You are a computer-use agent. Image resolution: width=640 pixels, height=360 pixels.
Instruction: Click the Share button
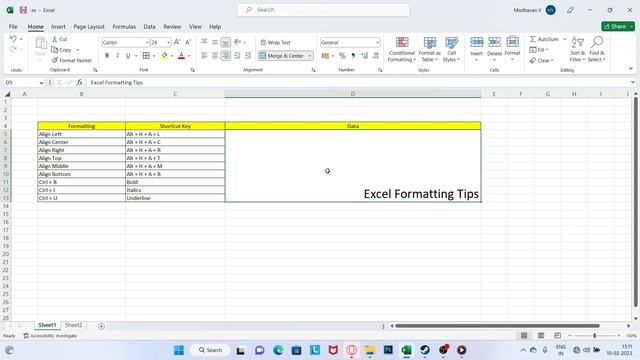[x=618, y=26]
